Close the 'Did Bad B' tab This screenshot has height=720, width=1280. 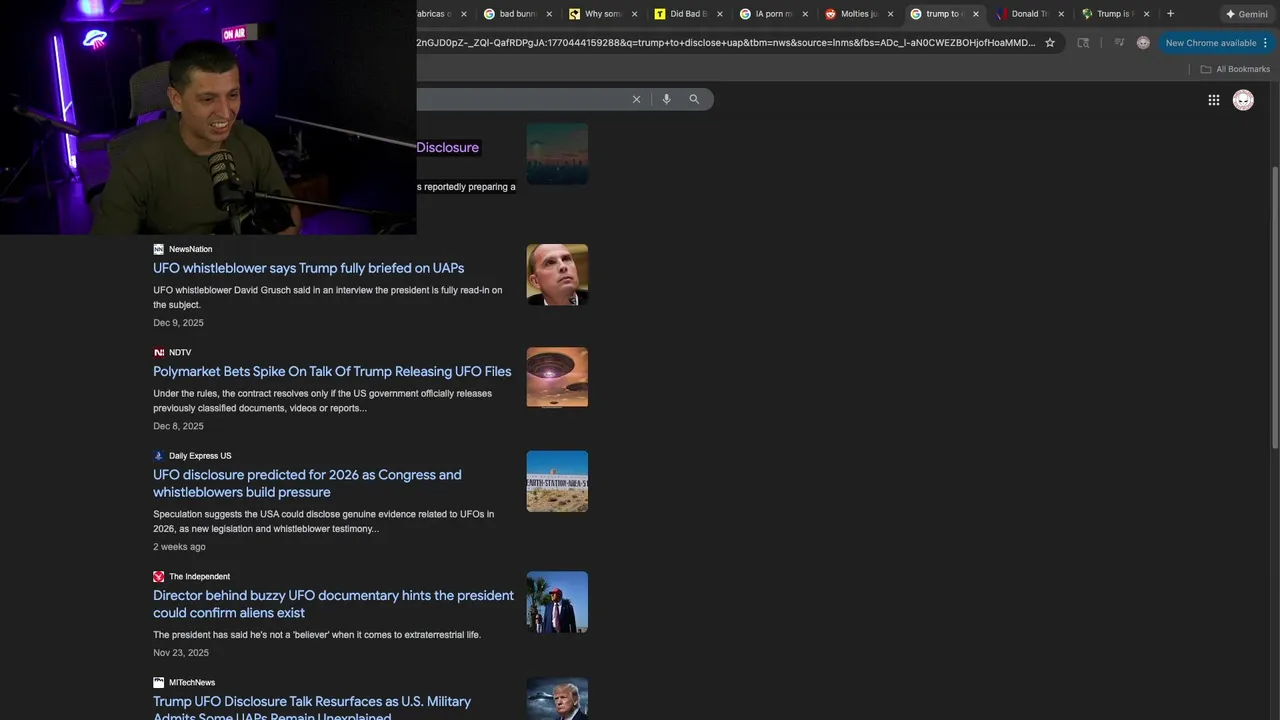(719, 14)
